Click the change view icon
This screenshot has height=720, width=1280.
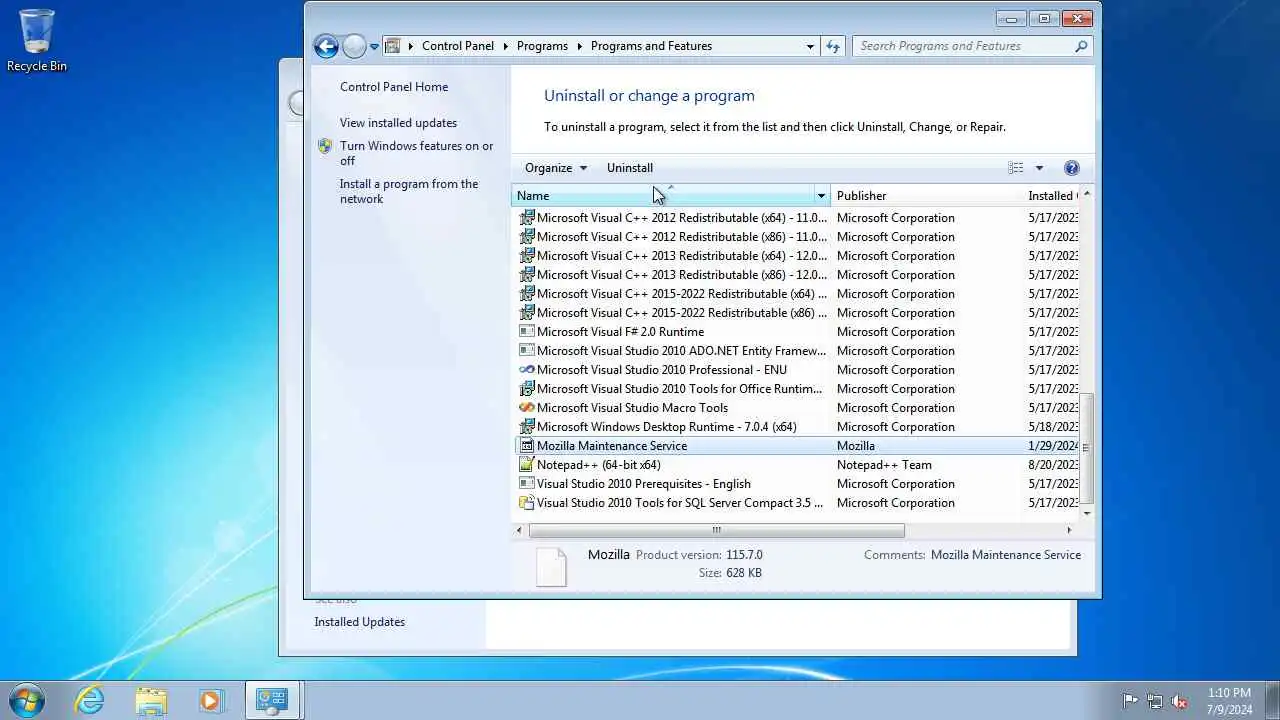pos(1016,168)
